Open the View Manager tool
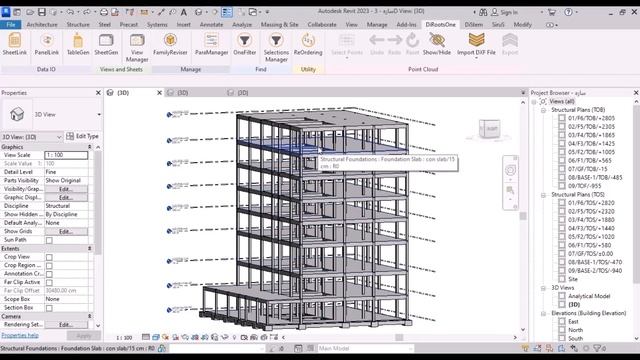 coord(137,48)
